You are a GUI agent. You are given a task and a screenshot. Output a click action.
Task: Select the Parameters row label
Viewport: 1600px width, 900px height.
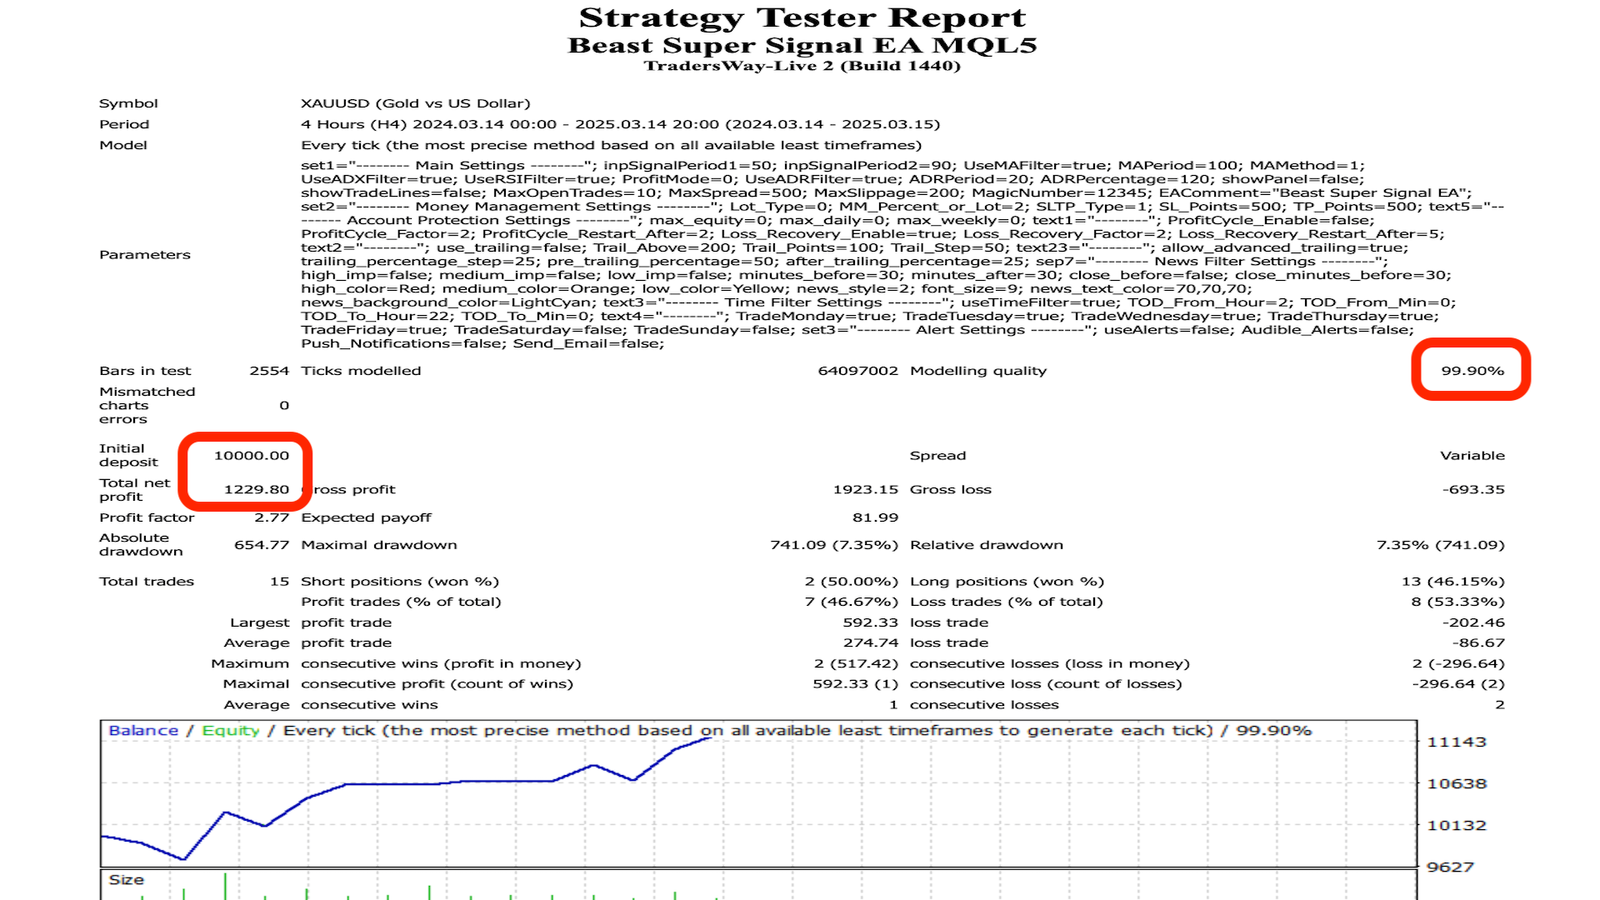(144, 254)
